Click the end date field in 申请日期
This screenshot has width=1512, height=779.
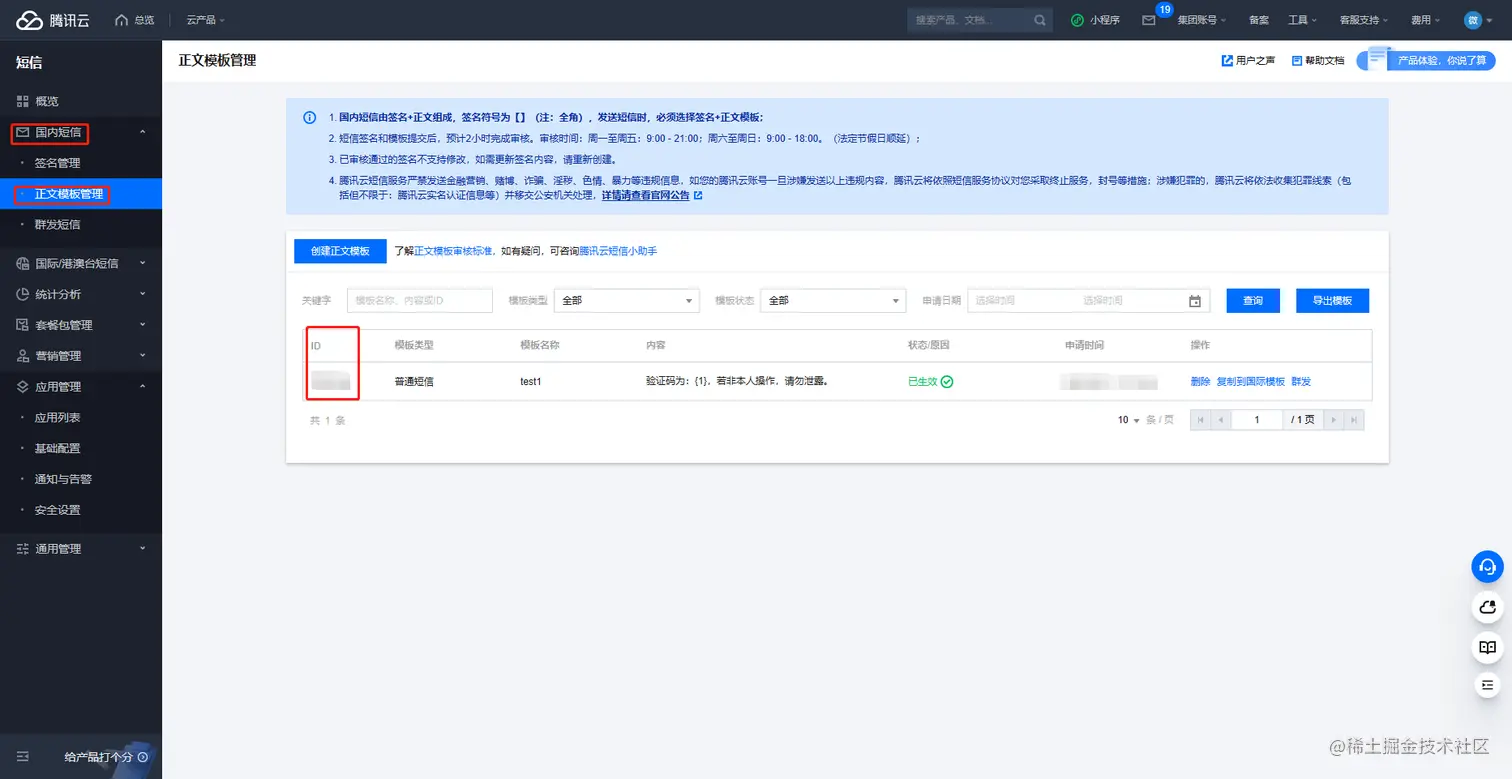click(1130, 301)
